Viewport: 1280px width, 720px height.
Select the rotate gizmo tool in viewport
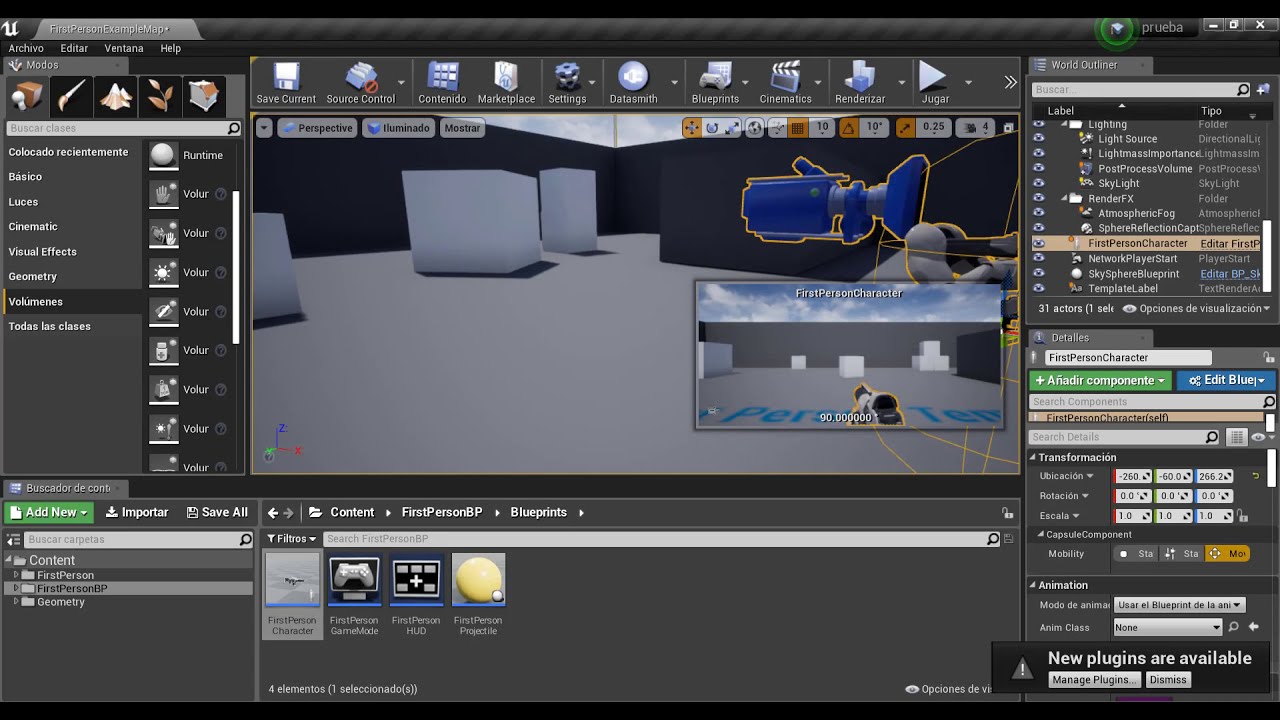point(712,128)
